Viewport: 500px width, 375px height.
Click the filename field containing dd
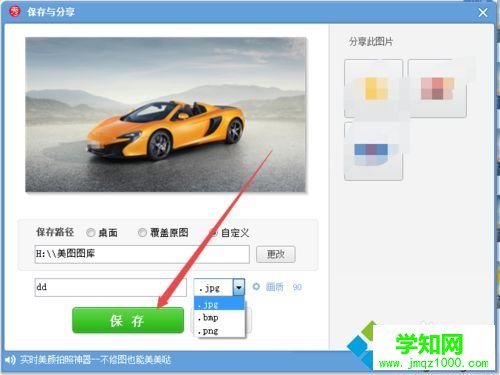coord(110,287)
